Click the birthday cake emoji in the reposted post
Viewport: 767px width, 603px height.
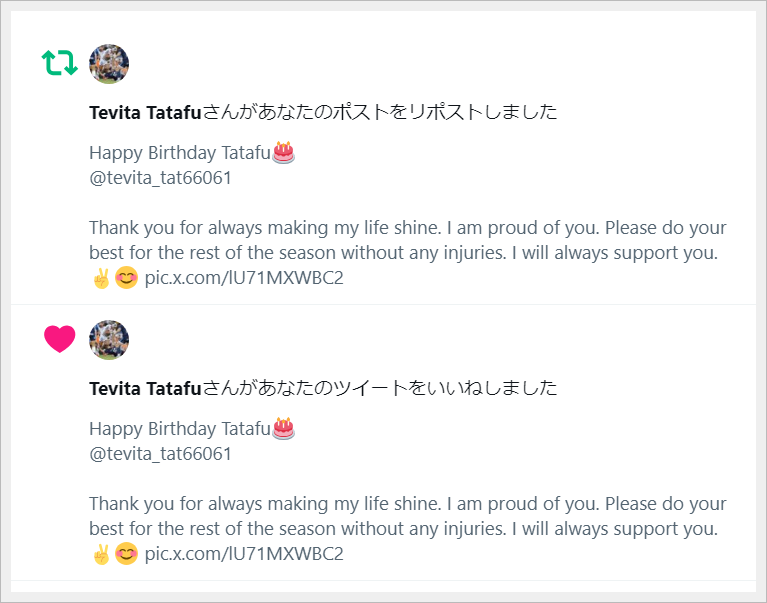pos(284,152)
